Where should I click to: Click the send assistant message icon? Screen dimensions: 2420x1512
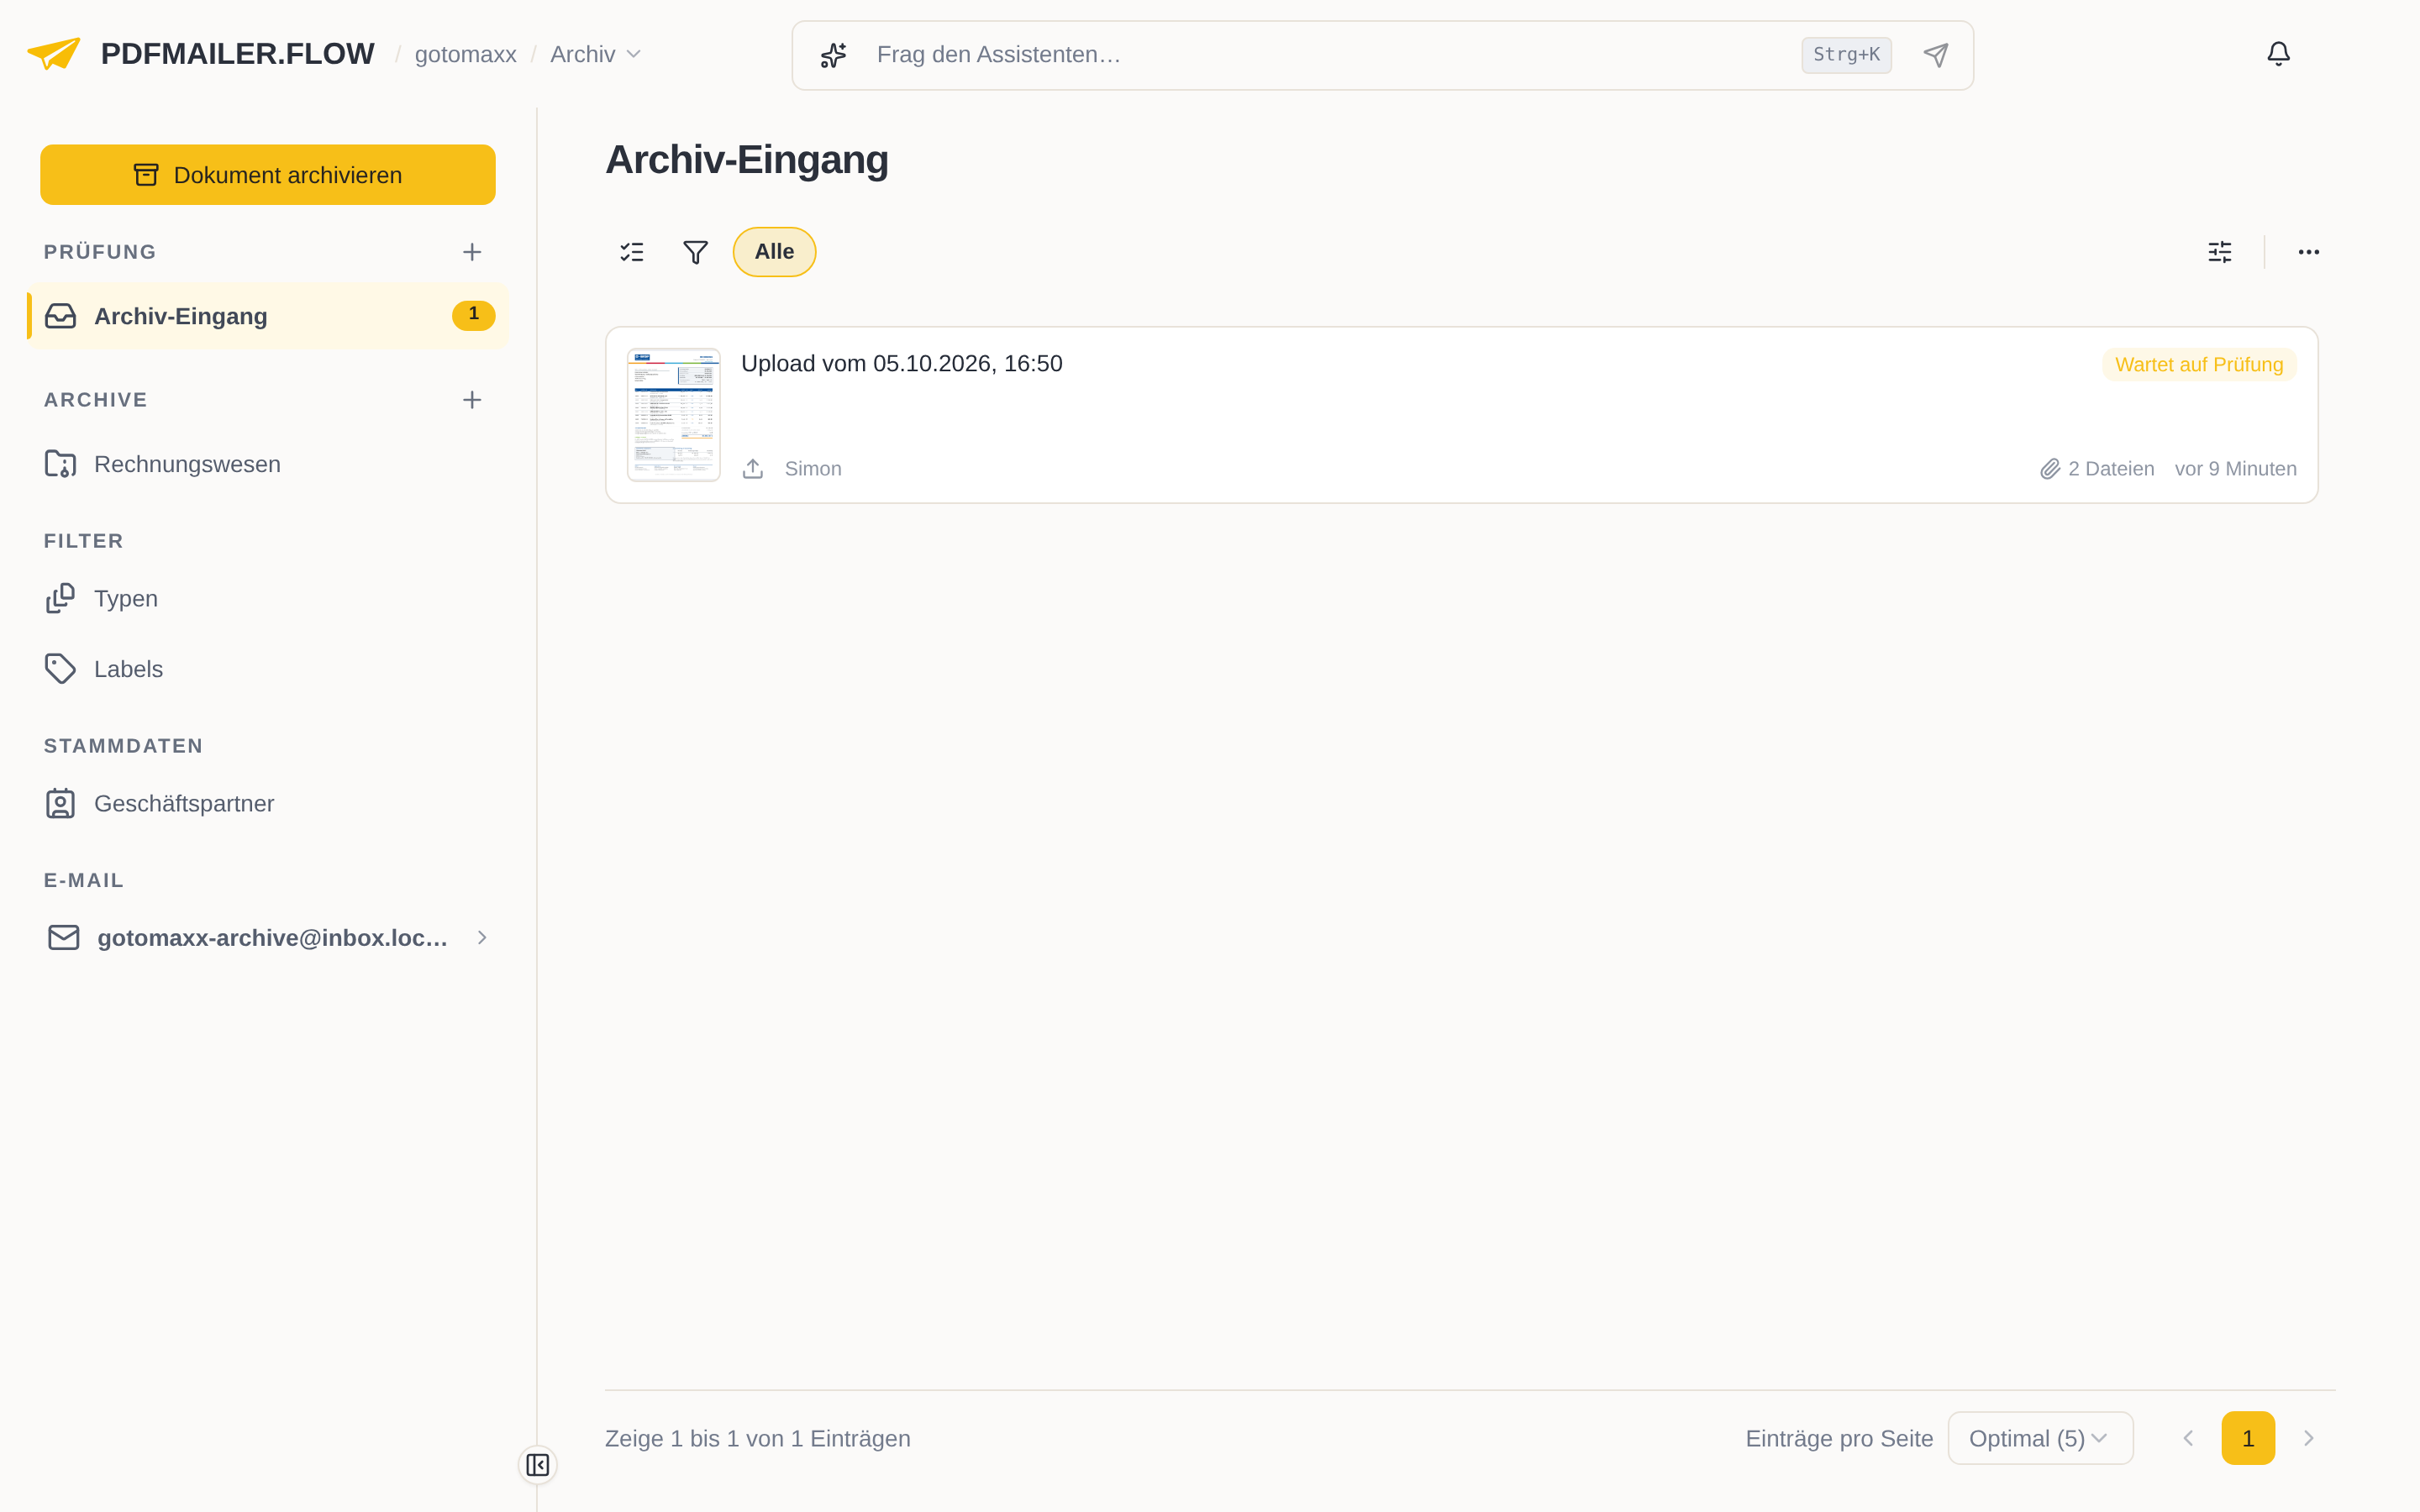[x=1936, y=55]
